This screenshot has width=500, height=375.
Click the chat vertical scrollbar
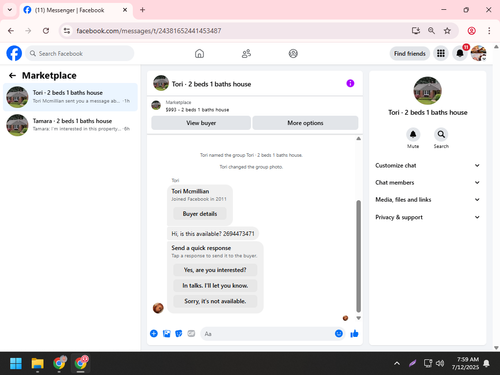tap(358, 256)
